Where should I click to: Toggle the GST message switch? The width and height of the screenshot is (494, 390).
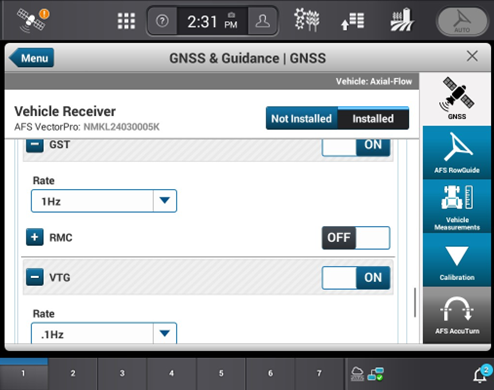tap(356, 147)
